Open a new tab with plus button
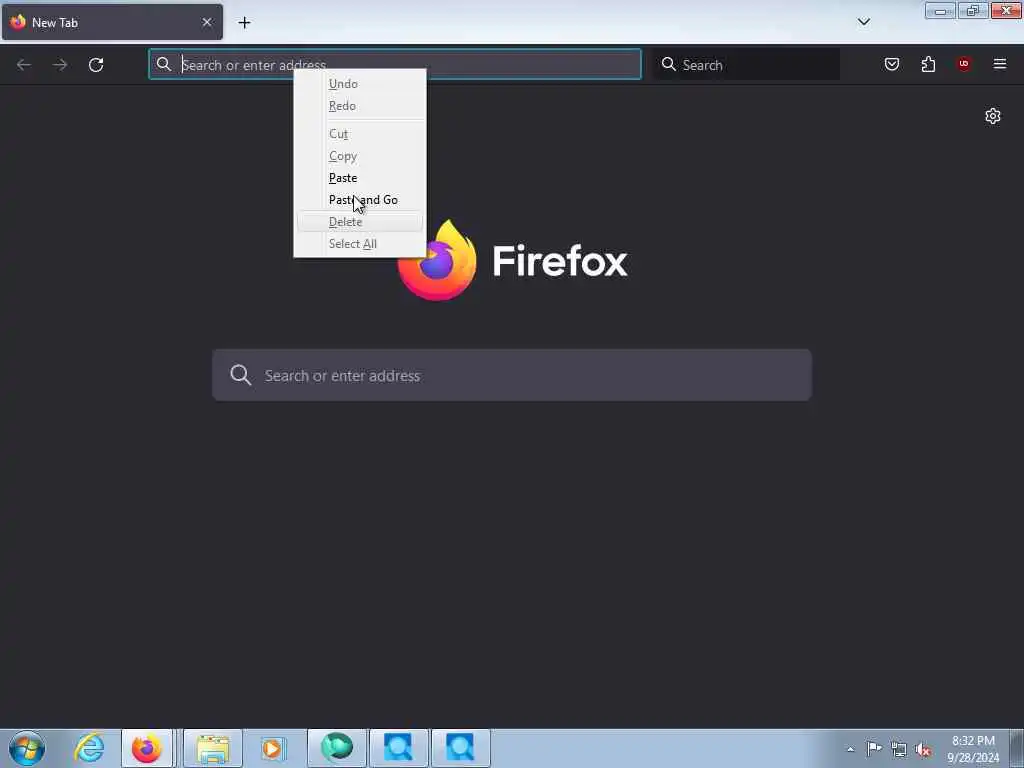 pos(244,23)
